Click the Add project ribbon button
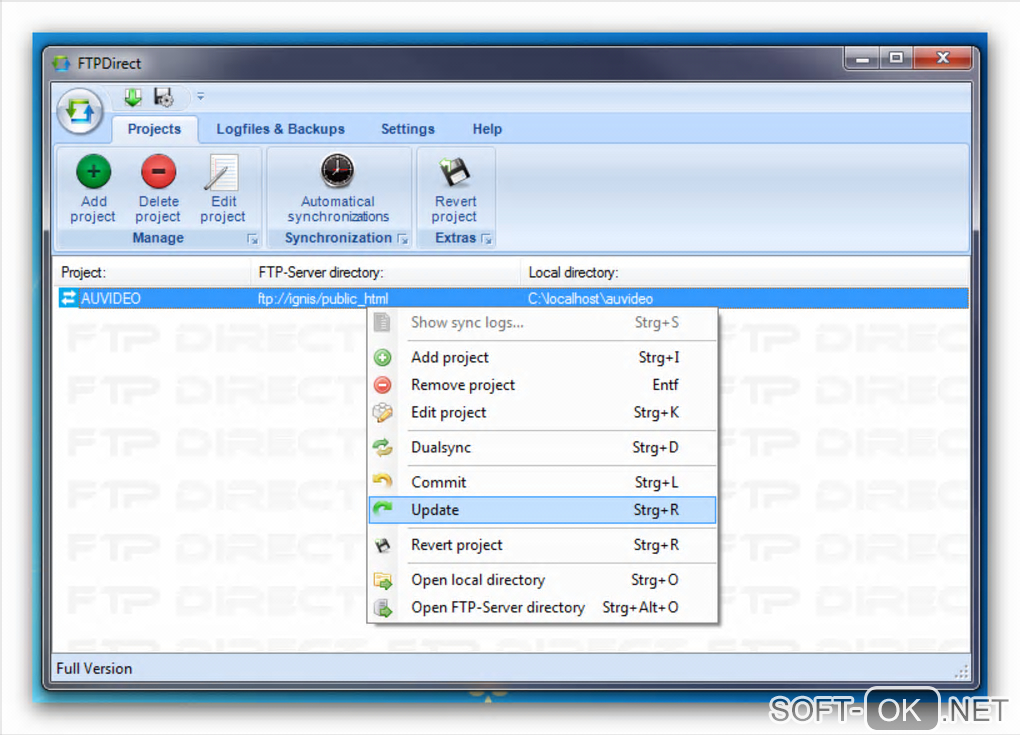 coord(93,189)
